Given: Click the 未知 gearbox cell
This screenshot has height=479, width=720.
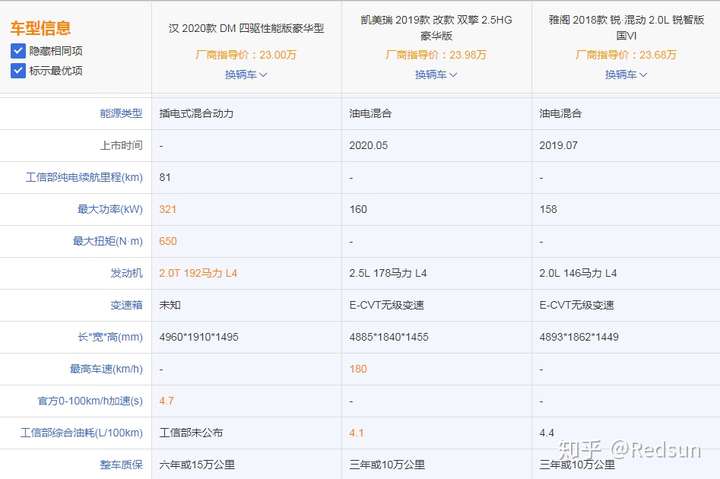Looking at the screenshot, I should tap(170, 305).
